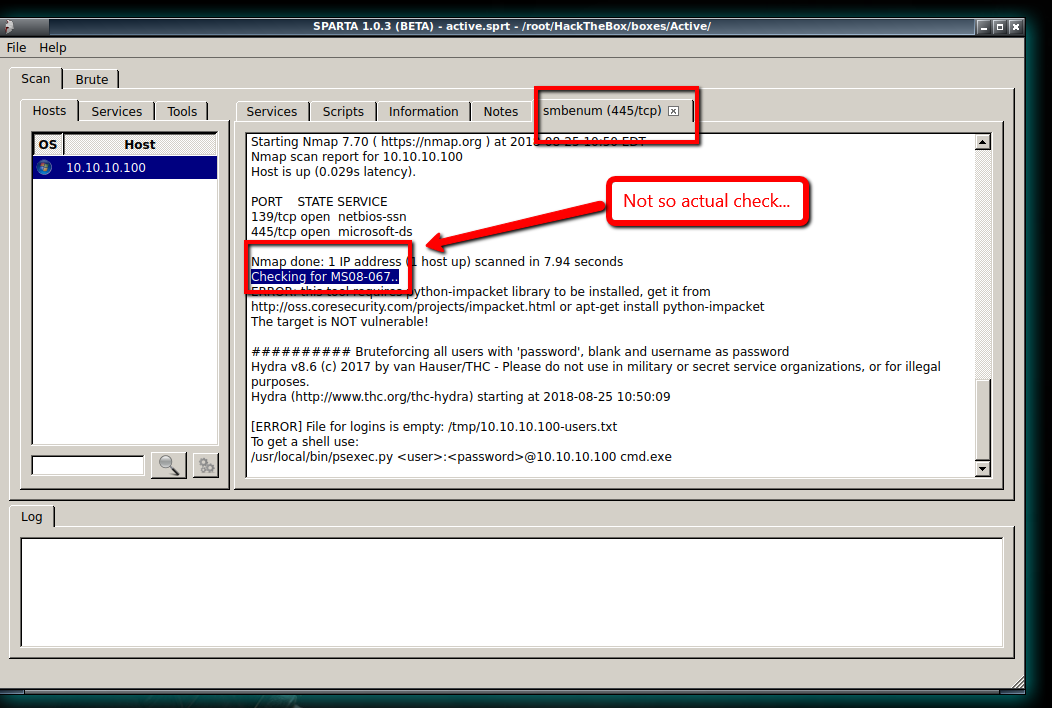Screen dimensions: 1052x708
Task: Click the host filter text field
Action: click(x=88, y=465)
